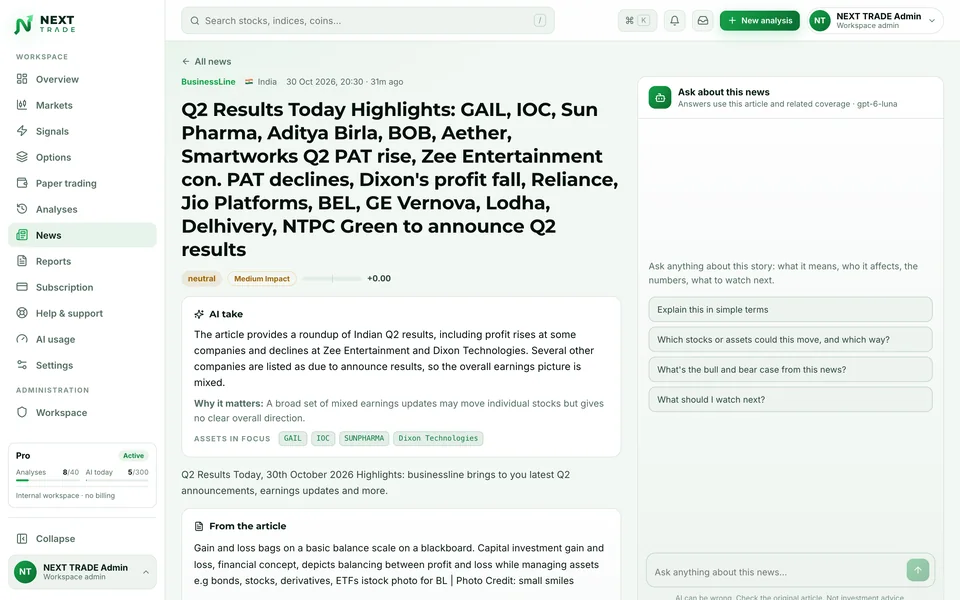Click the Workspace shield icon

pyautogui.click(x=22, y=413)
